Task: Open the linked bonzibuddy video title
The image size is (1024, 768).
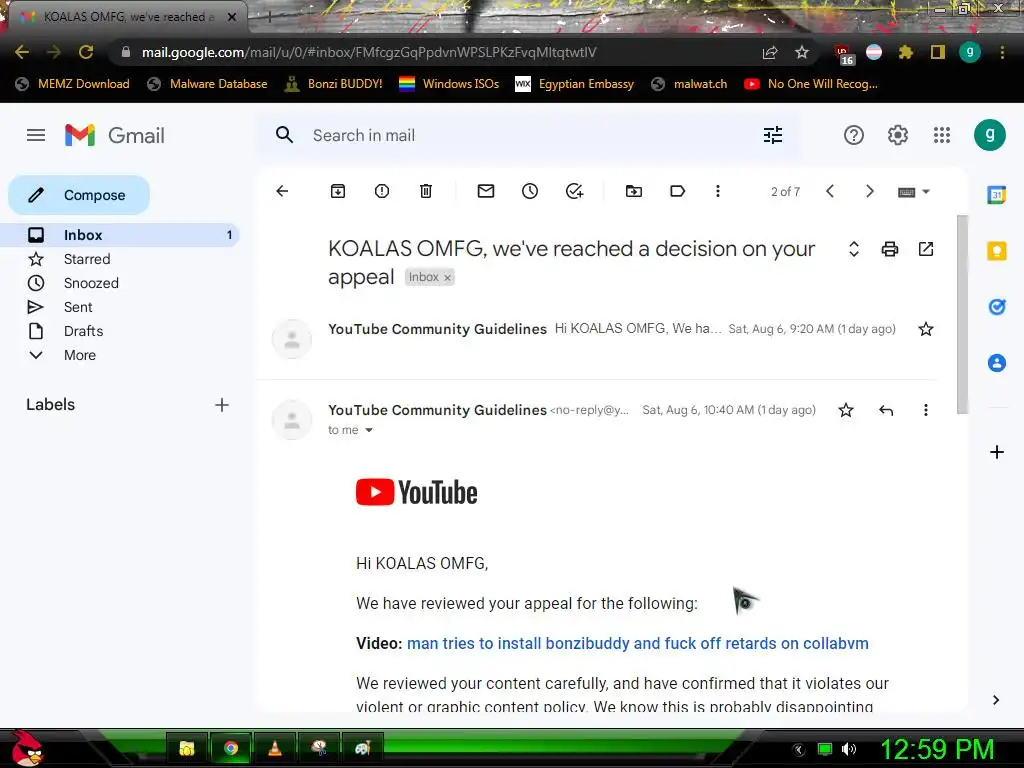Action: pos(637,643)
